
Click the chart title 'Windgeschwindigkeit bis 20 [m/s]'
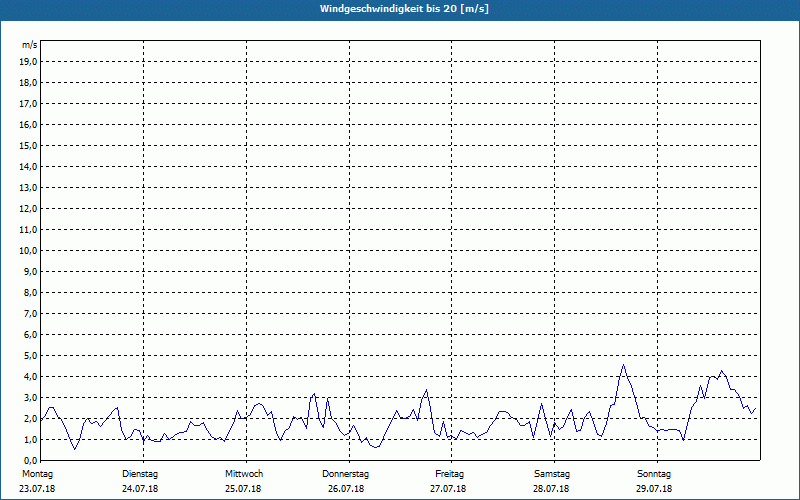click(404, 9)
